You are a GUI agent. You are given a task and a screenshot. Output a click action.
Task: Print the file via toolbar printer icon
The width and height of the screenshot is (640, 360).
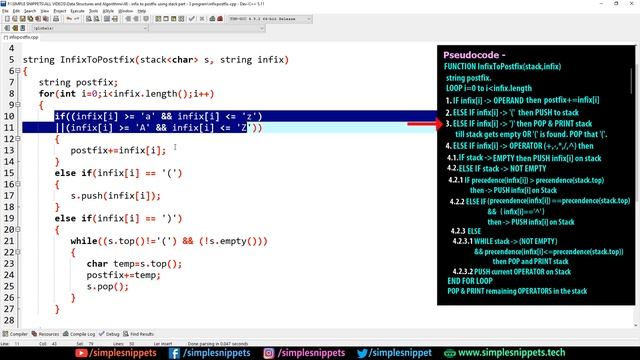click(56, 19)
